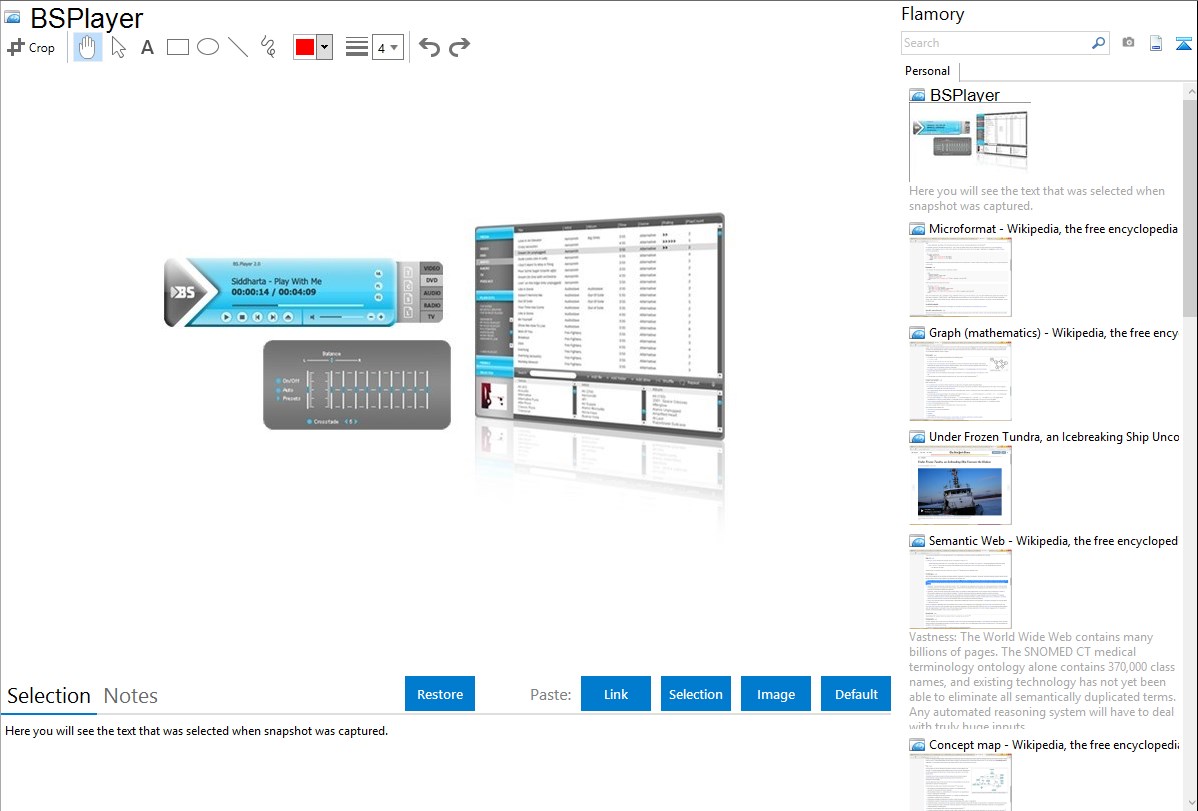The width and height of the screenshot is (1198, 811).
Task: Click the sidebar scroll up arrow
Action: point(1190,91)
